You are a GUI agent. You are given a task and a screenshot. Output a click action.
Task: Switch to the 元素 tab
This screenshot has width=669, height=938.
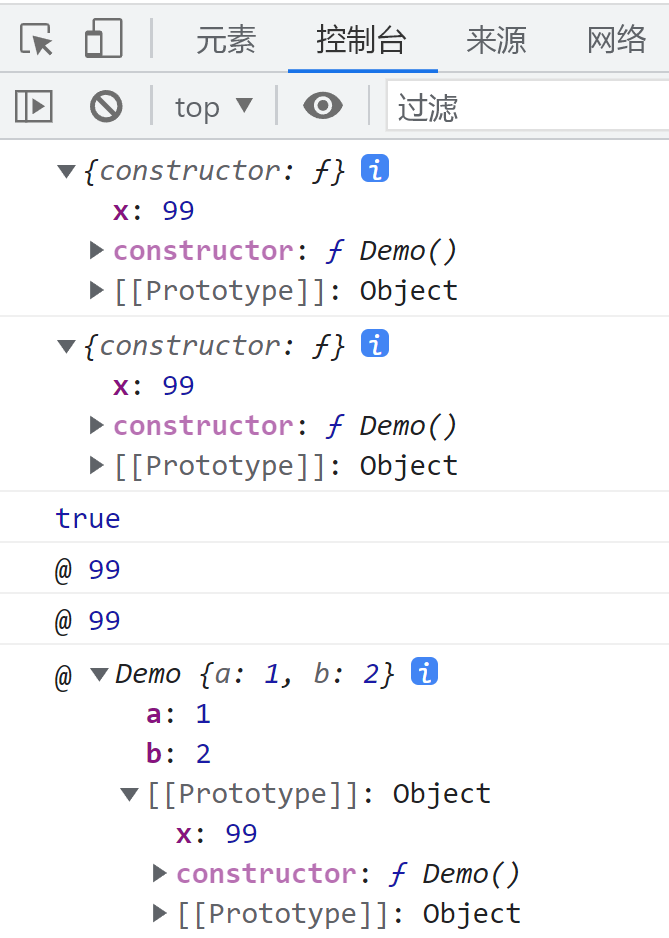click(226, 40)
